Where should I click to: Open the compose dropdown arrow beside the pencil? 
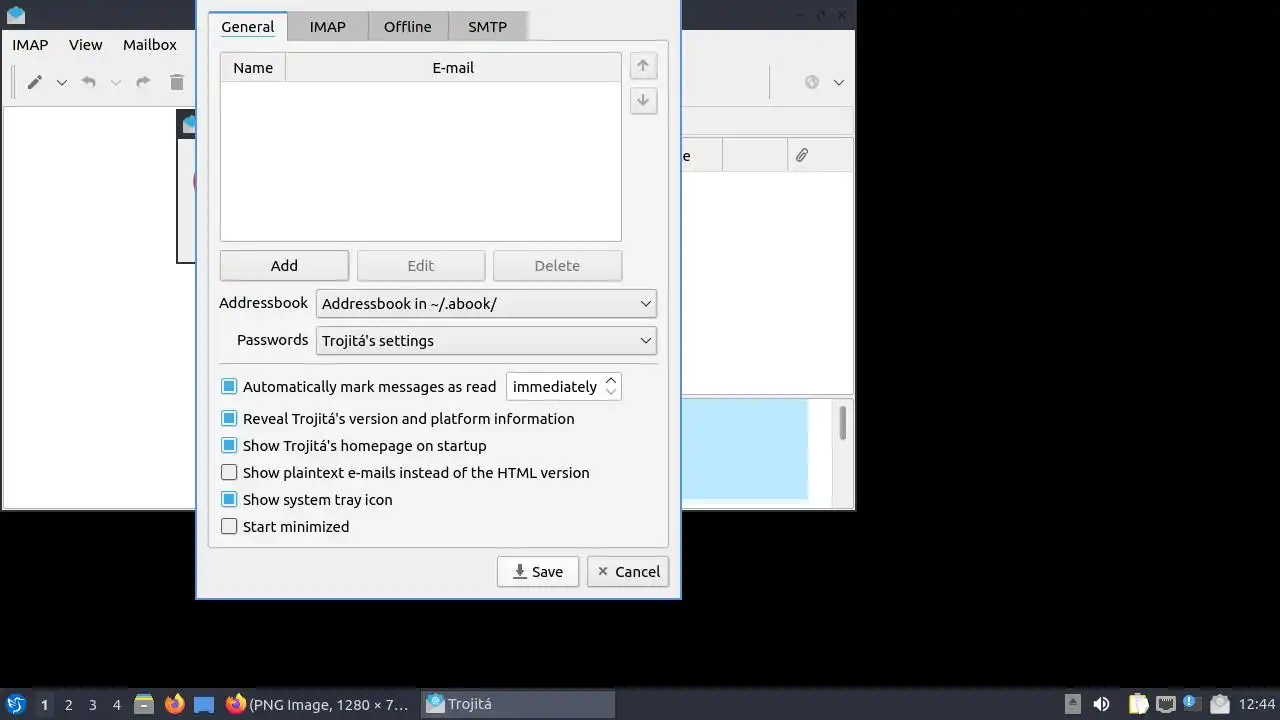pos(61,83)
